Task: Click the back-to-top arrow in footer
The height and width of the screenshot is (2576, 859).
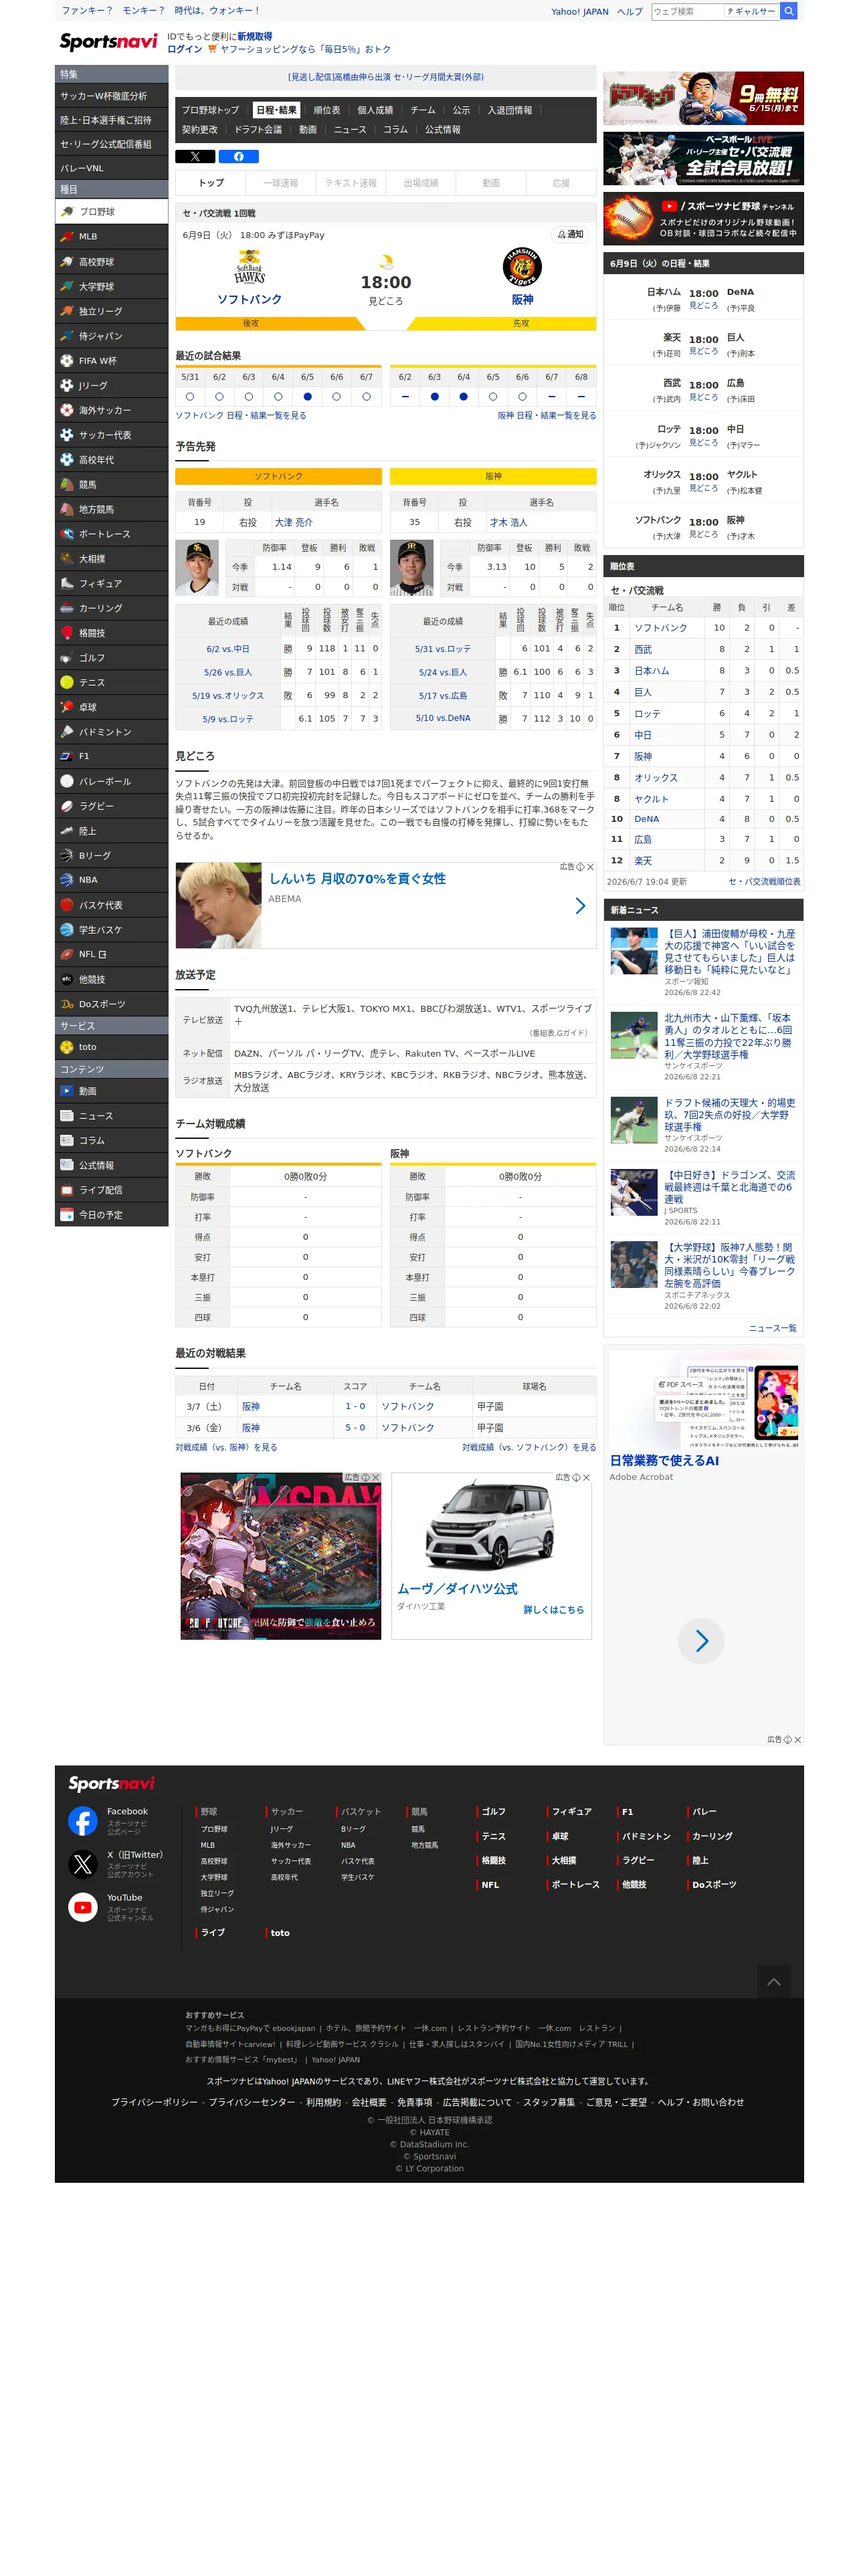Action: (x=773, y=1982)
